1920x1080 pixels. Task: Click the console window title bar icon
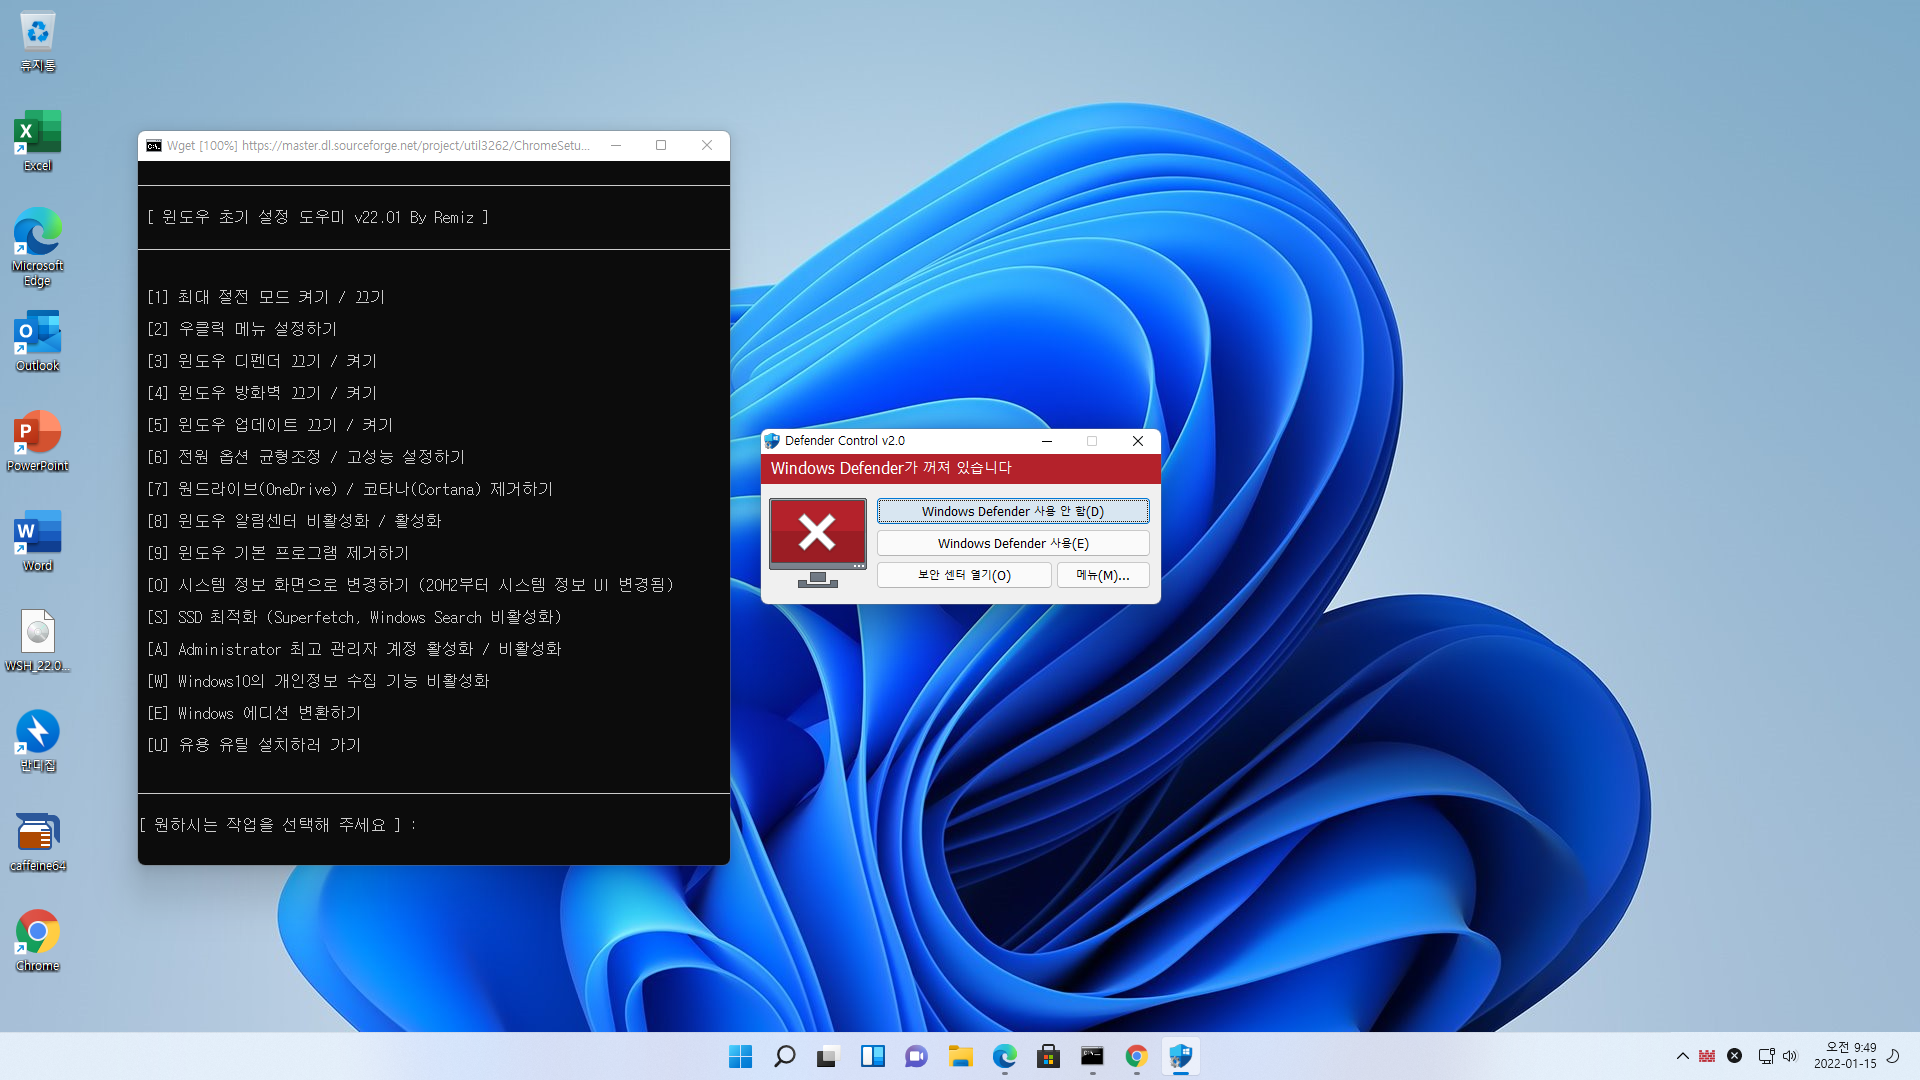click(154, 146)
